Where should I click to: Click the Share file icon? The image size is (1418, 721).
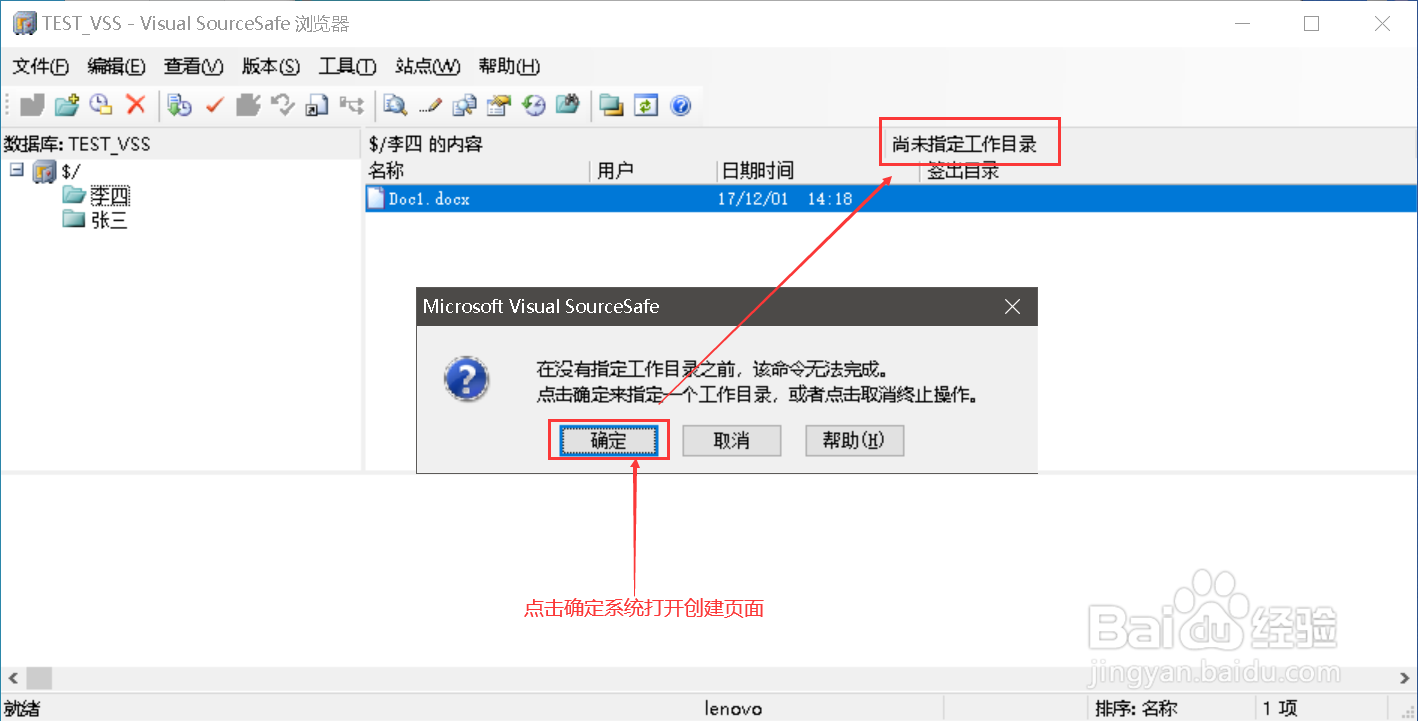317,104
